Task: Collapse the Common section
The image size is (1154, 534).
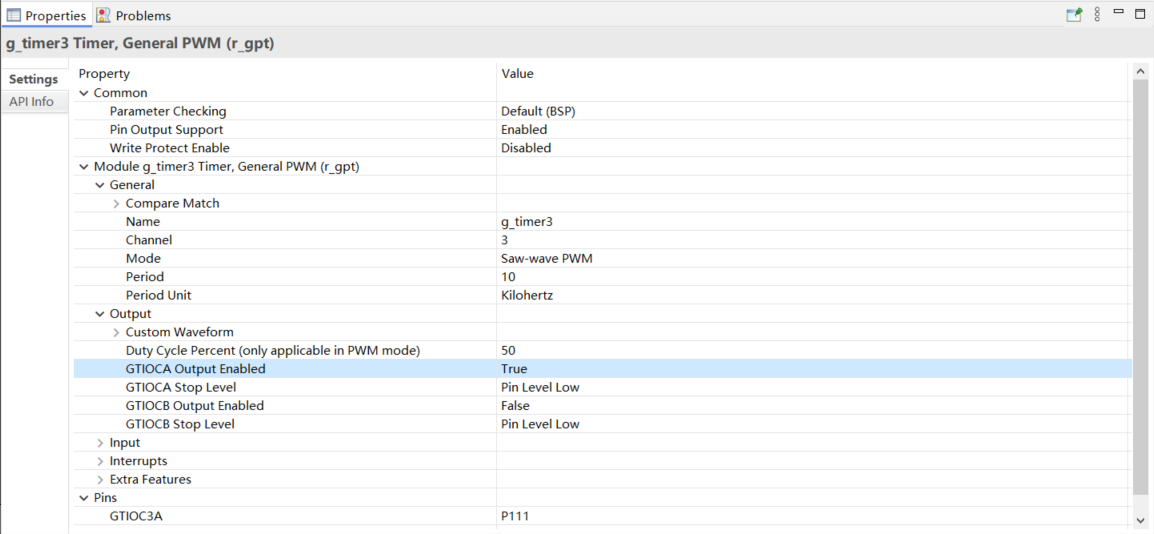Action: (84, 93)
